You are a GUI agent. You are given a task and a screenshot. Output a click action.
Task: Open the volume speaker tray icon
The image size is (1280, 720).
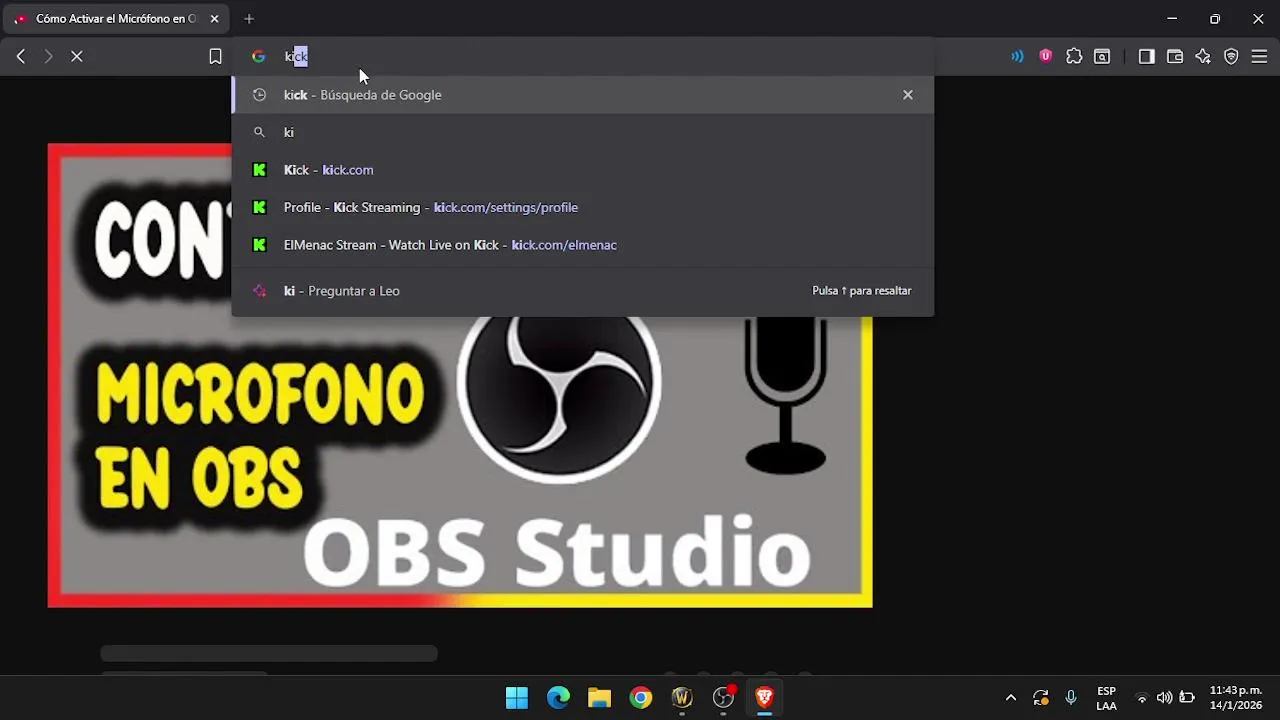[1164, 698]
